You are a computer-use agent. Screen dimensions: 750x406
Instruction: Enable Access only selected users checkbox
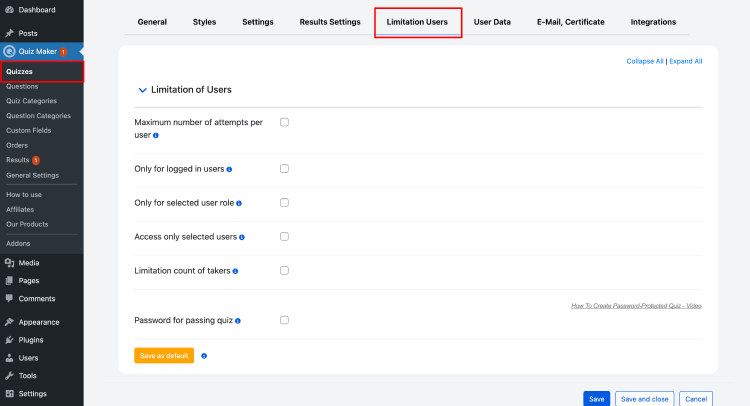tap(284, 236)
